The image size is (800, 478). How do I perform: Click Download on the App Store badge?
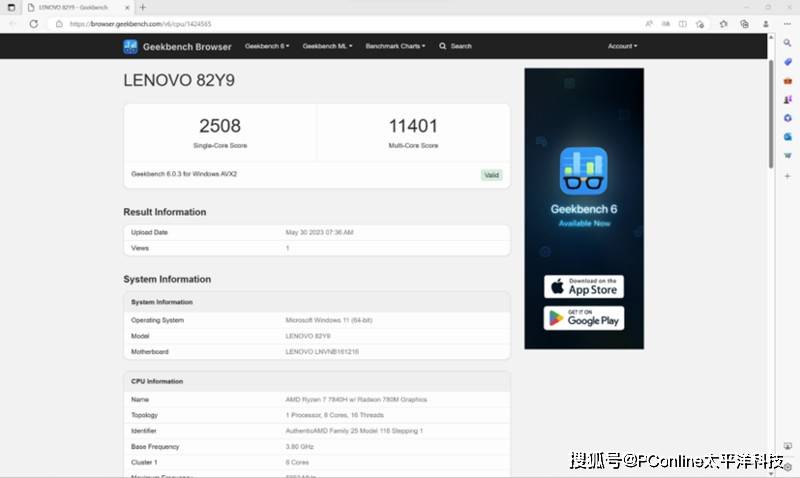pos(584,287)
